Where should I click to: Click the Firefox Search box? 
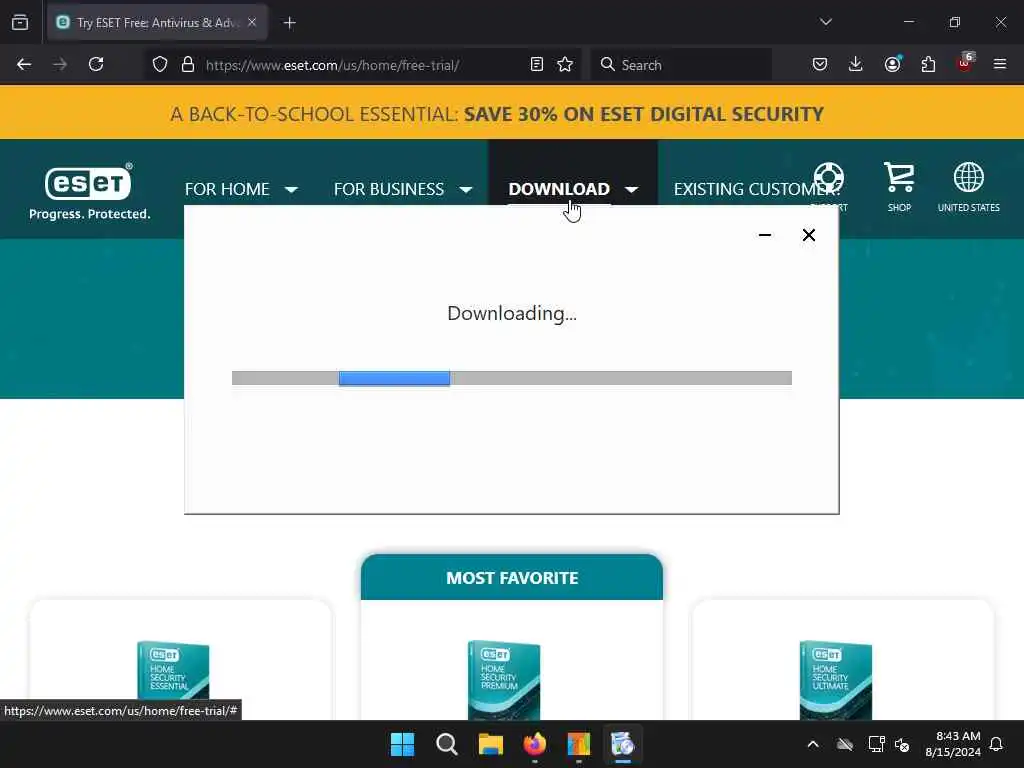[680, 65]
